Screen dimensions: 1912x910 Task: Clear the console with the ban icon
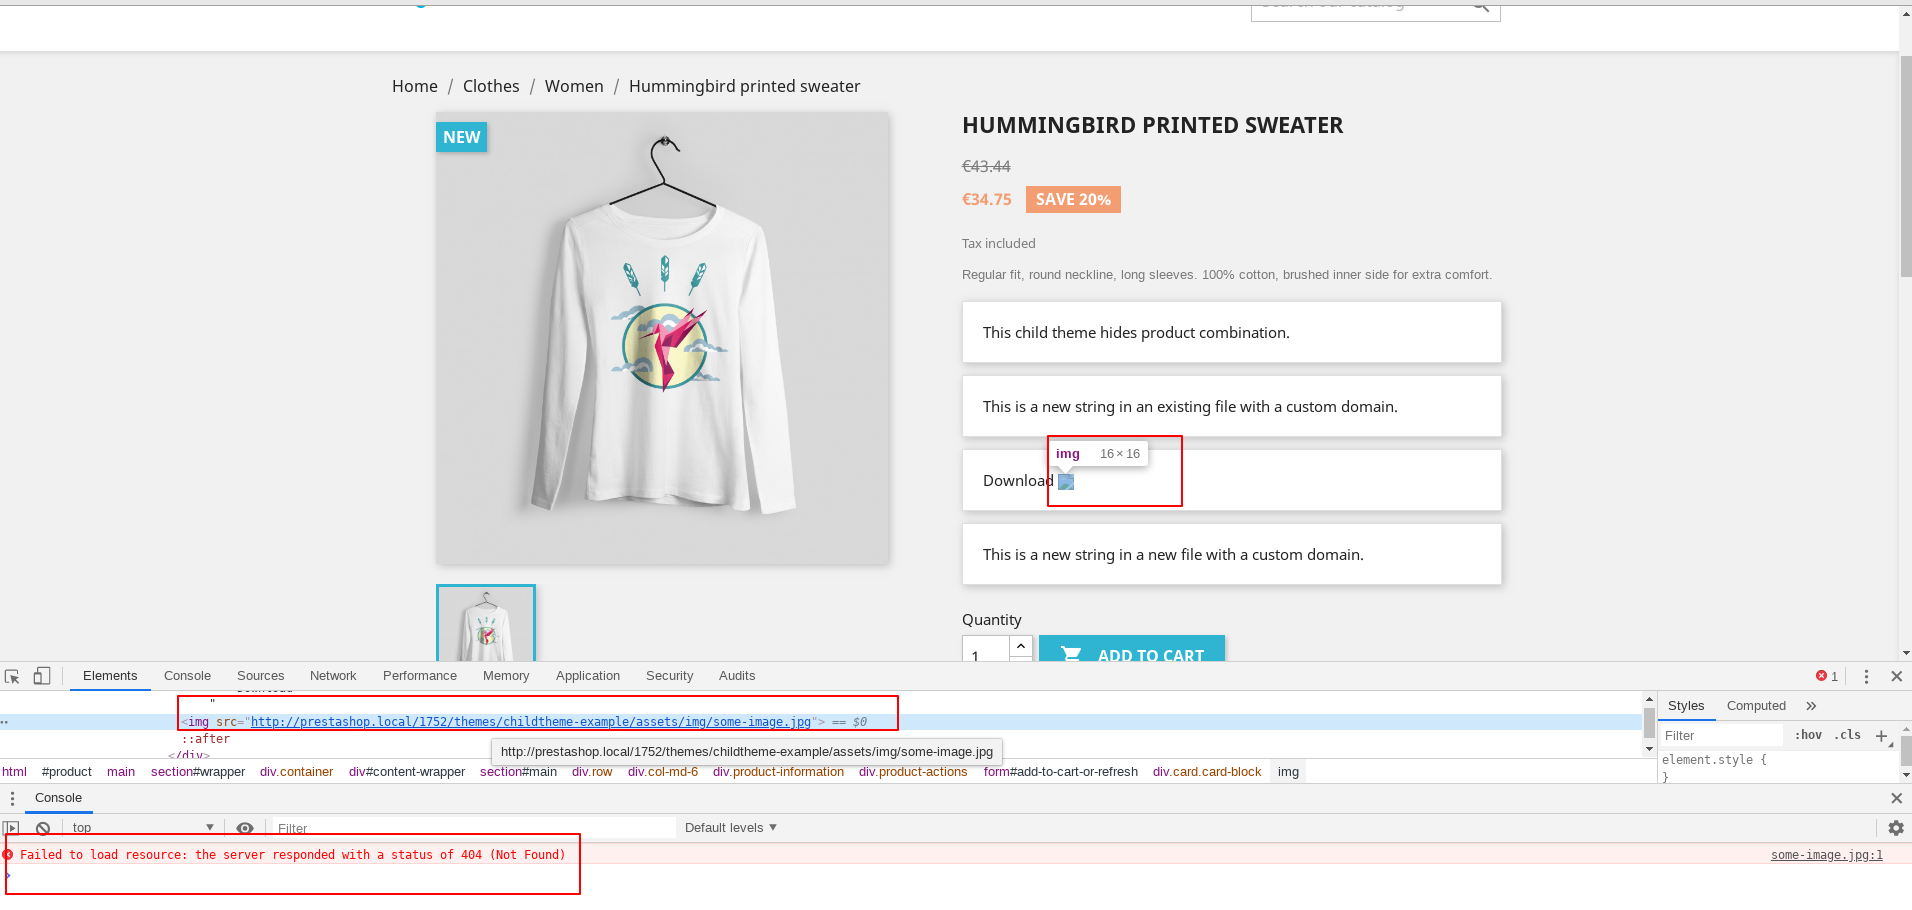tap(43, 828)
